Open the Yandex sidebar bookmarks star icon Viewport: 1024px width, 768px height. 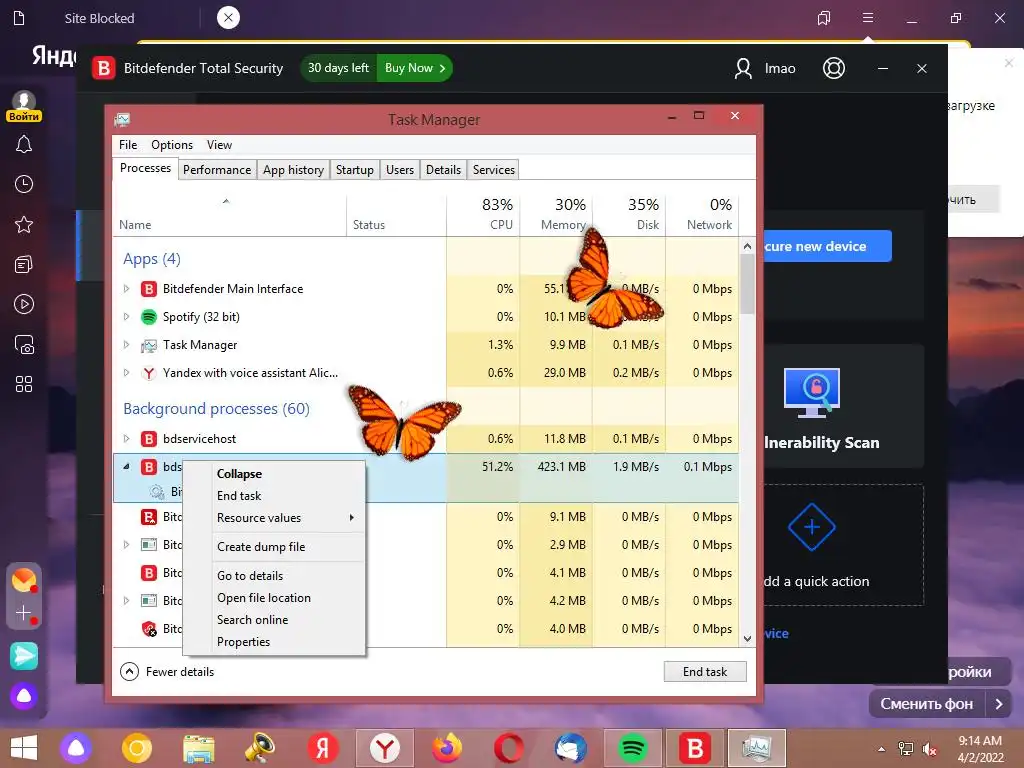[24, 225]
